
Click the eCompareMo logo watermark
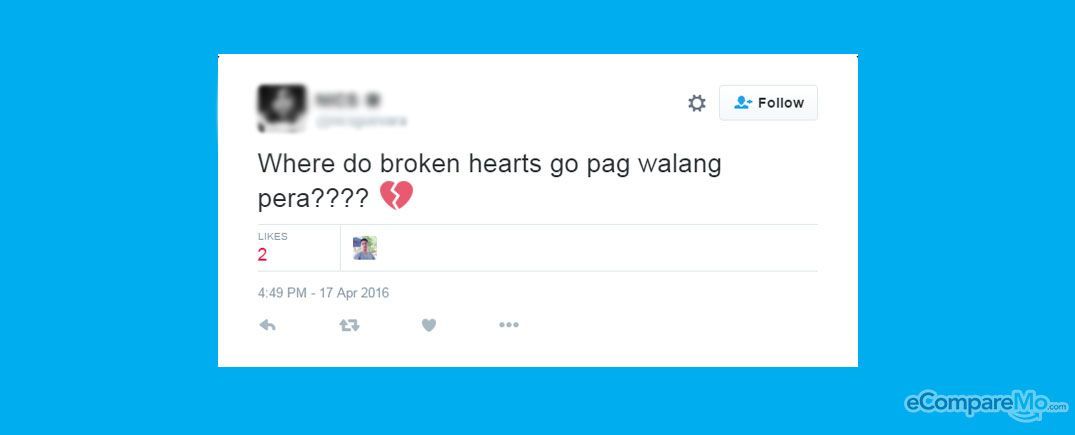(986, 404)
